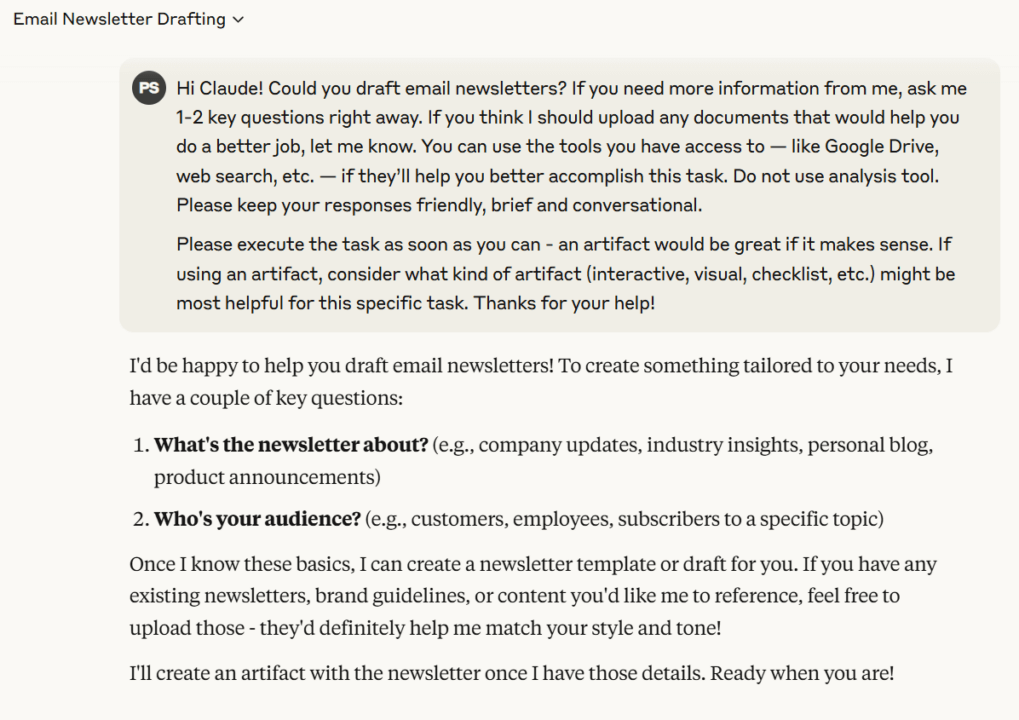
Task: Click bold "What's the newsletter about?" question
Action: click(x=291, y=445)
